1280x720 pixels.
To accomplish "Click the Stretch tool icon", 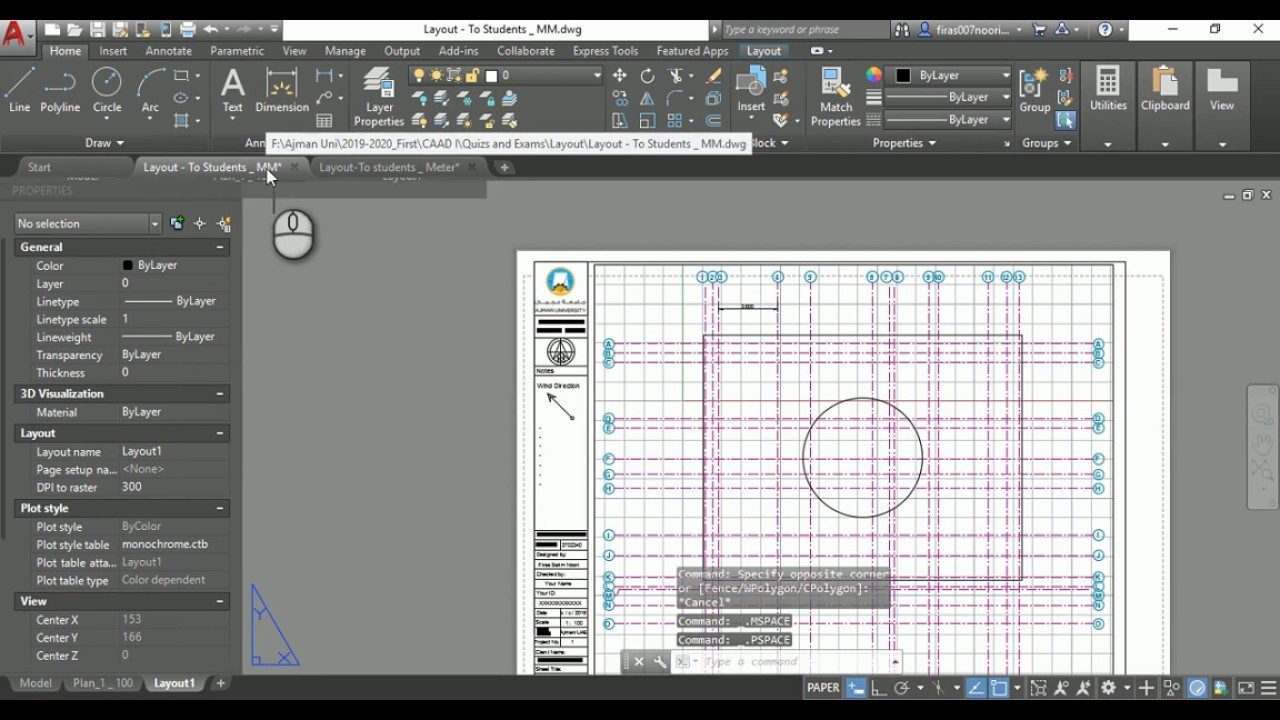I will pos(620,121).
